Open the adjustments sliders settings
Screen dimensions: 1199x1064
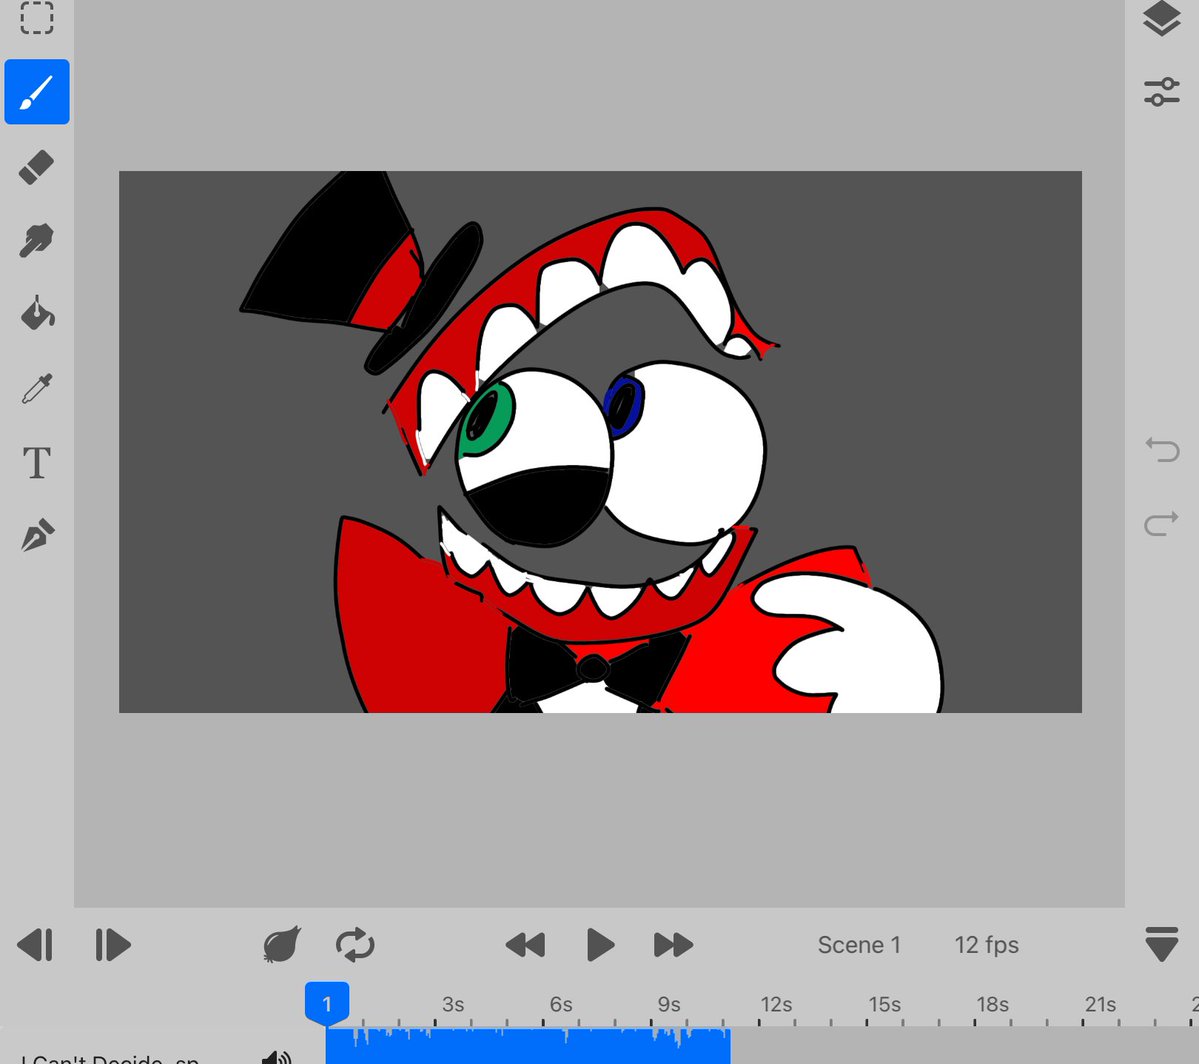coord(1162,92)
